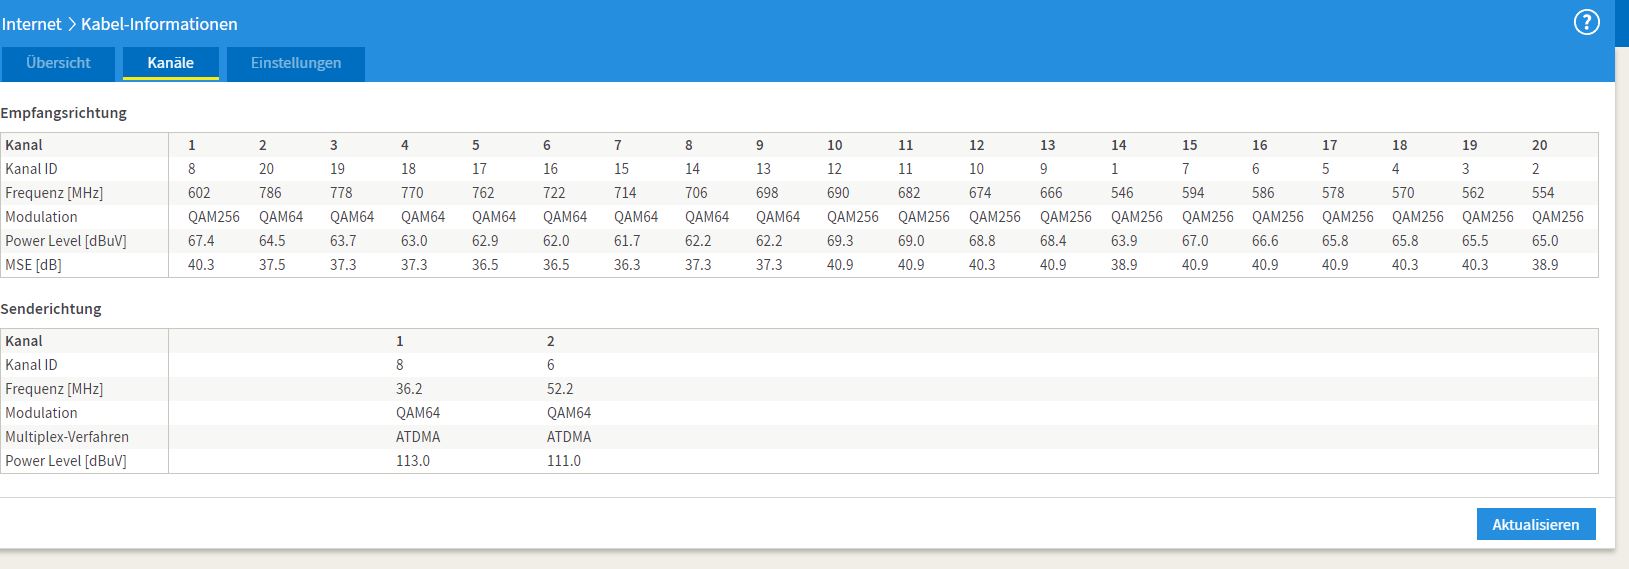Click the power level value 68.8
This screenshot has height=569, width=1629.
click(x=982, y=241)
